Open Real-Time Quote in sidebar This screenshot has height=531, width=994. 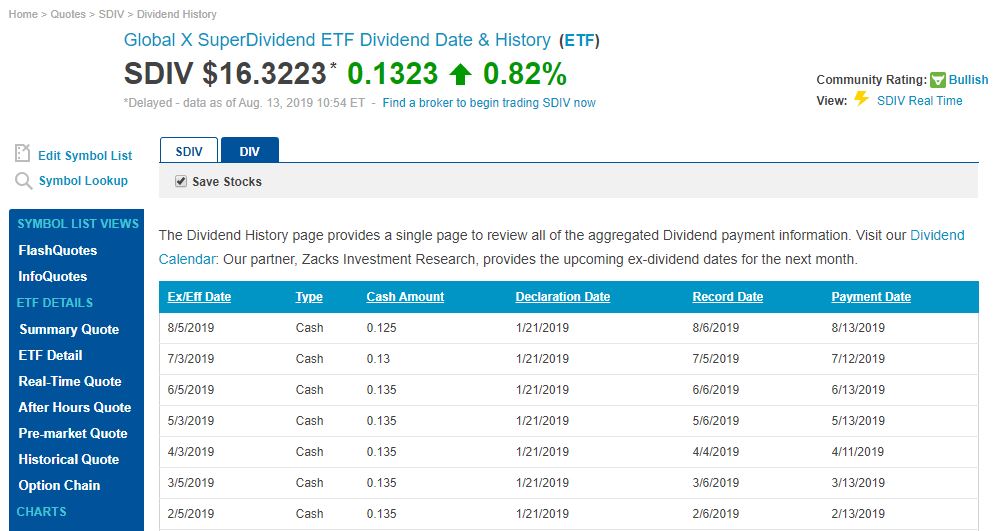(70, 381)
